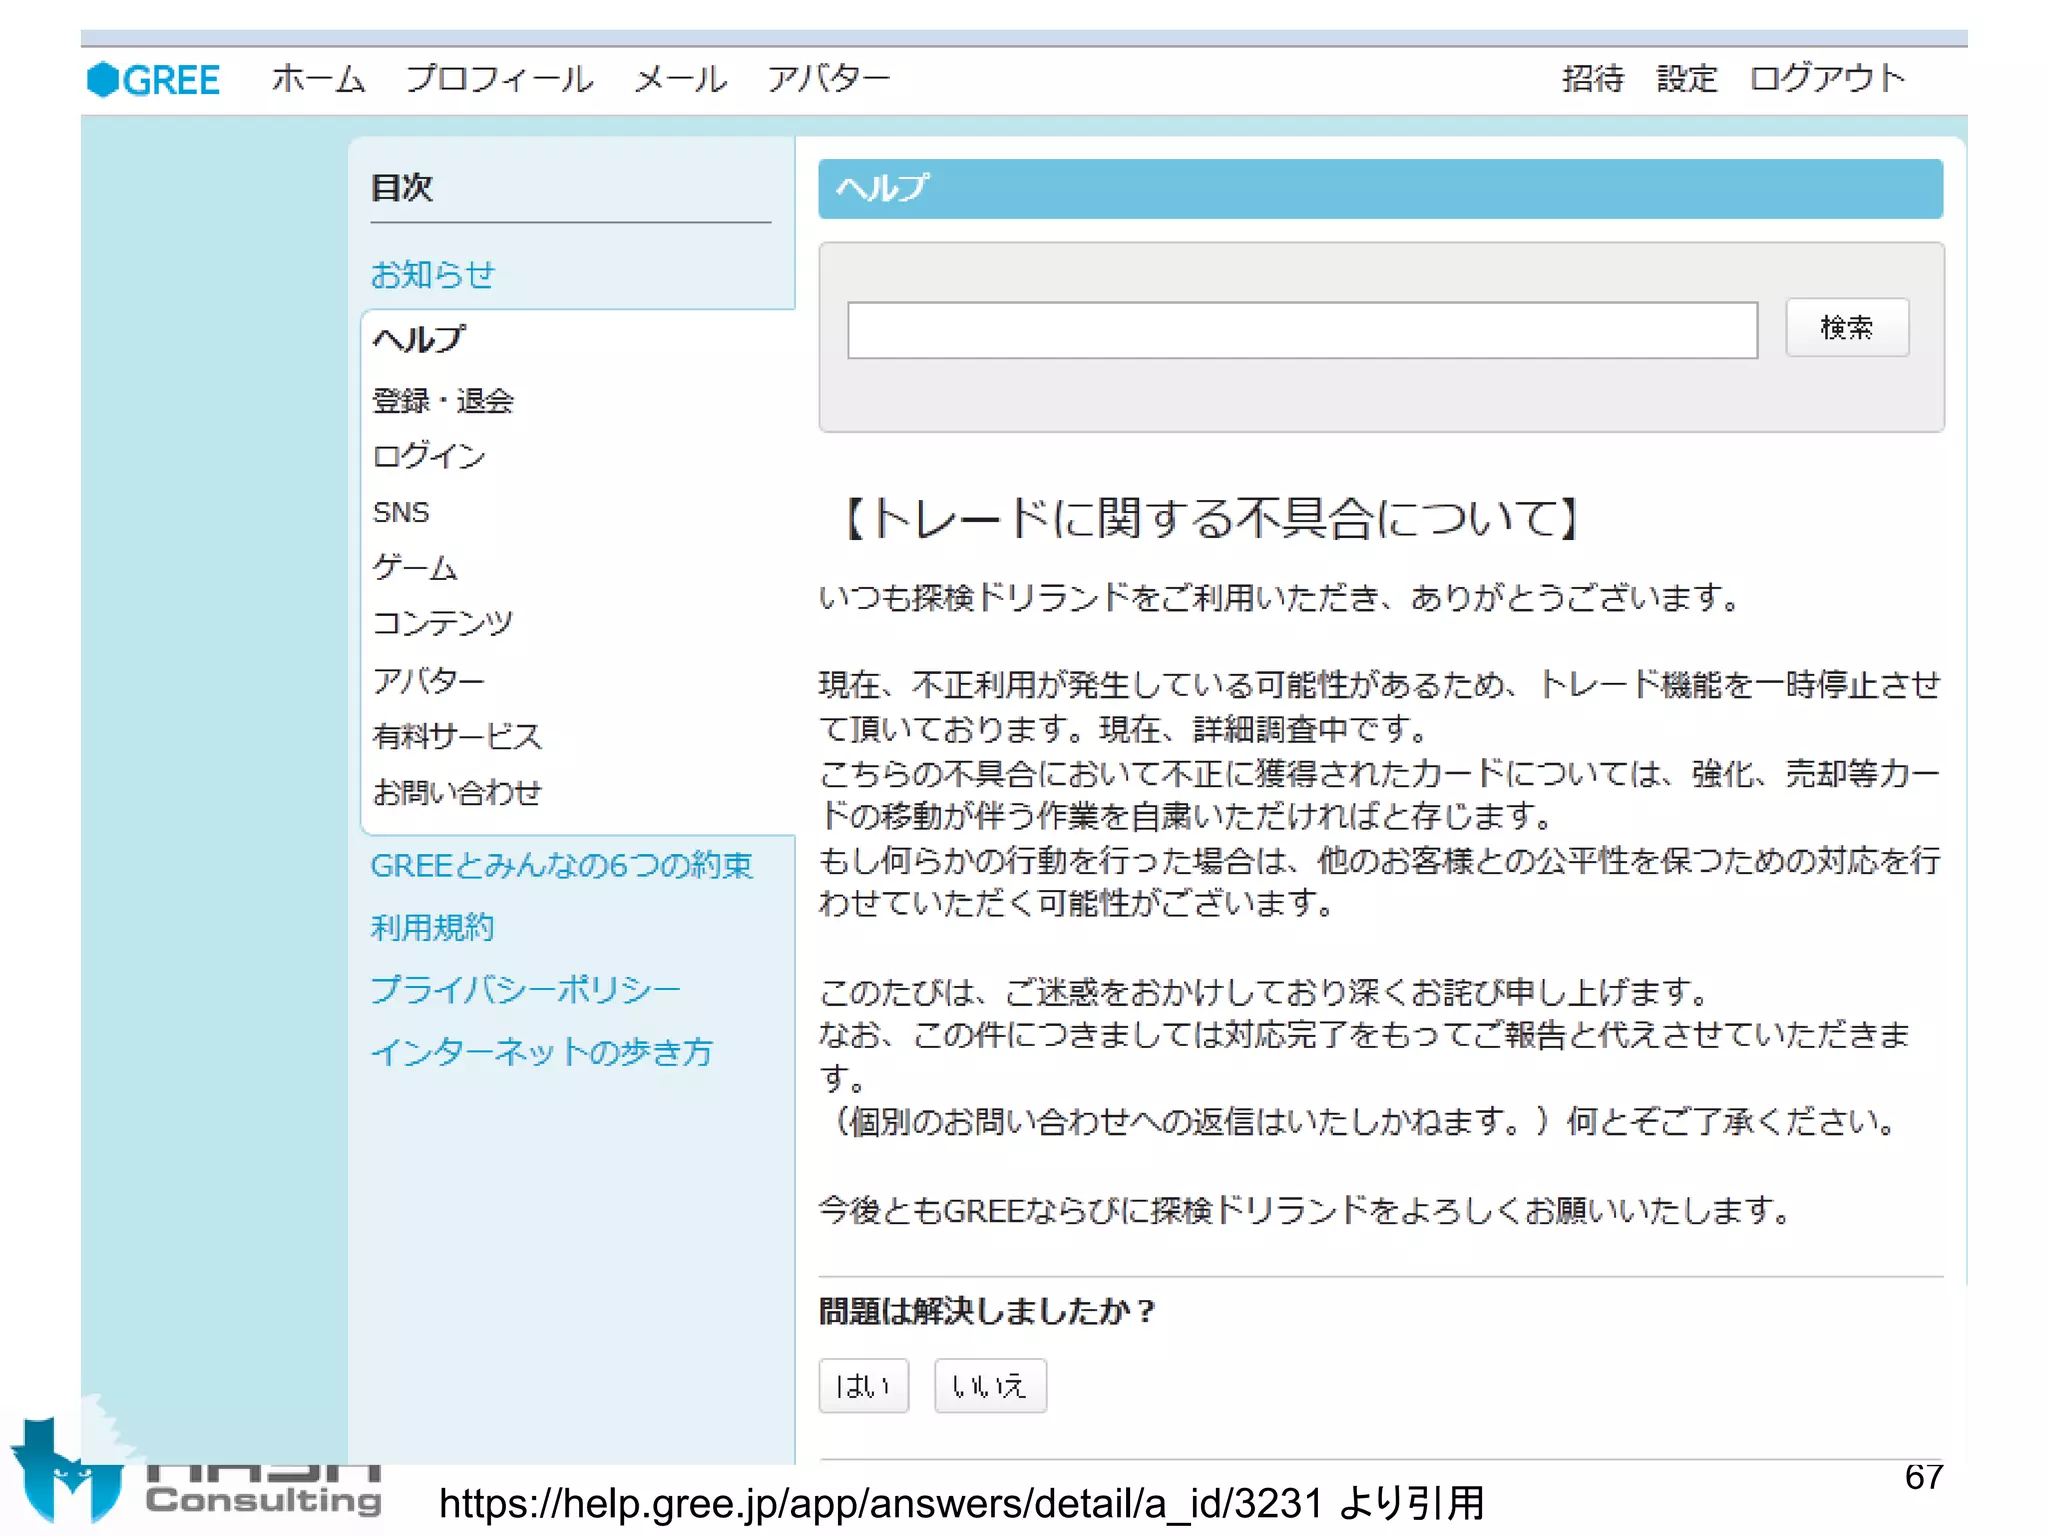
Task: Open the プライバシーポリシー link
Action: coord(525,990)
